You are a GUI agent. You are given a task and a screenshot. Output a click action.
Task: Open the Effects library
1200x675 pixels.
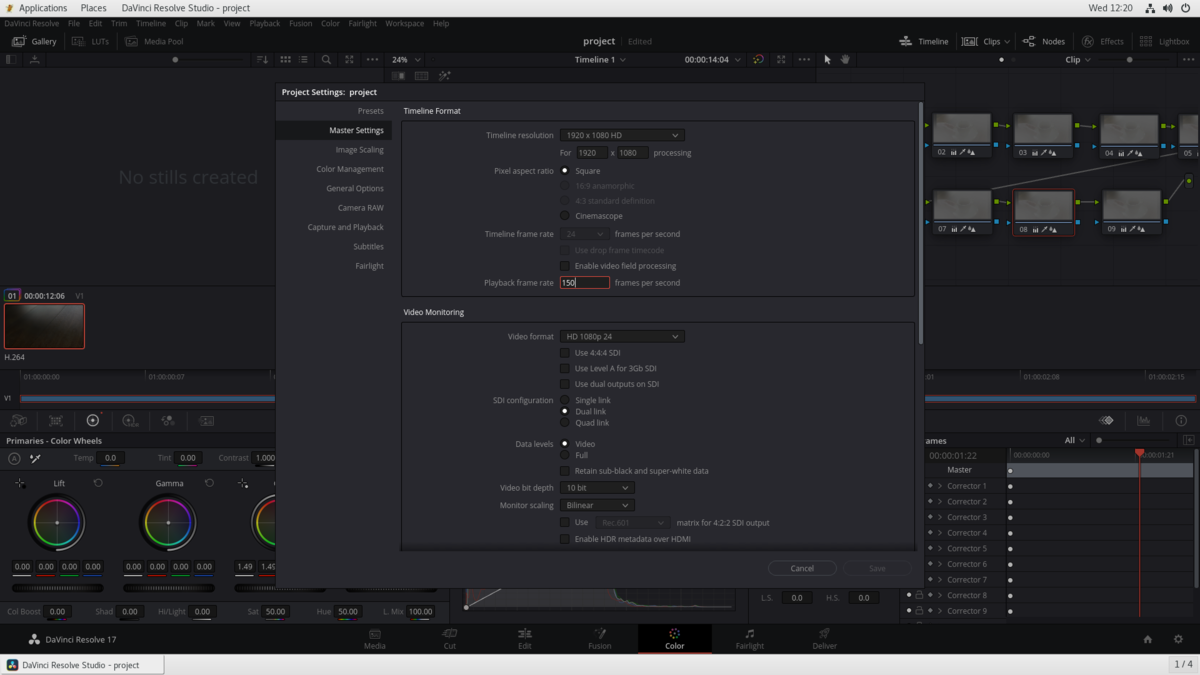(x=1102, y=41)
